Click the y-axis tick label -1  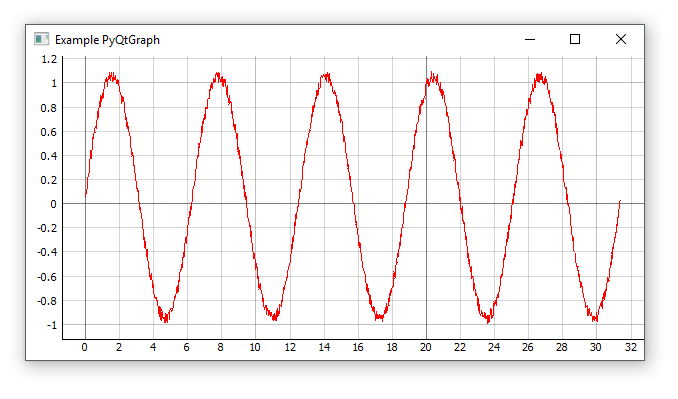[x=52, y=325]
